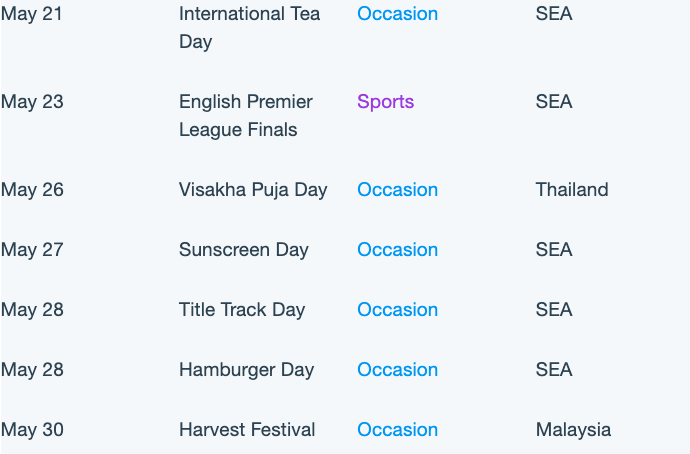
Task: Select the May 30 date cell
Action: pos(32,429)
